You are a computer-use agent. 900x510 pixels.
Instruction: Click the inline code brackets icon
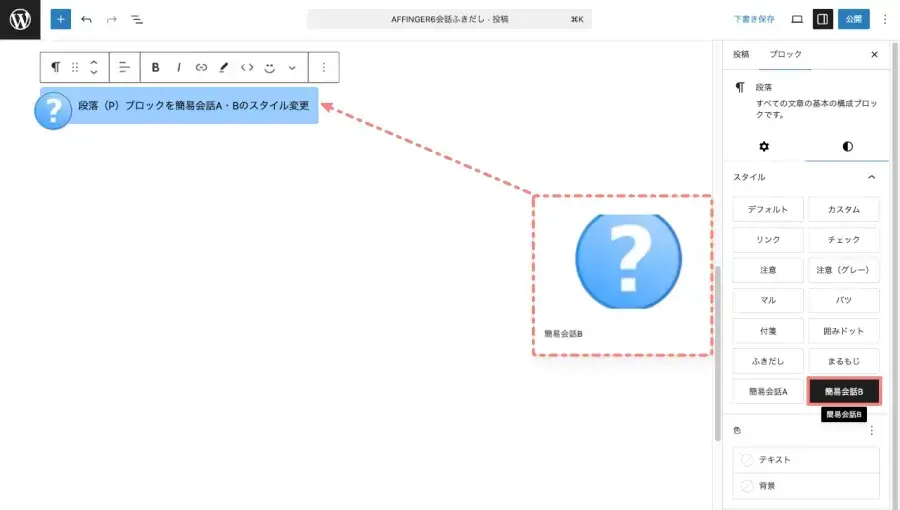(x=247, y=67)
